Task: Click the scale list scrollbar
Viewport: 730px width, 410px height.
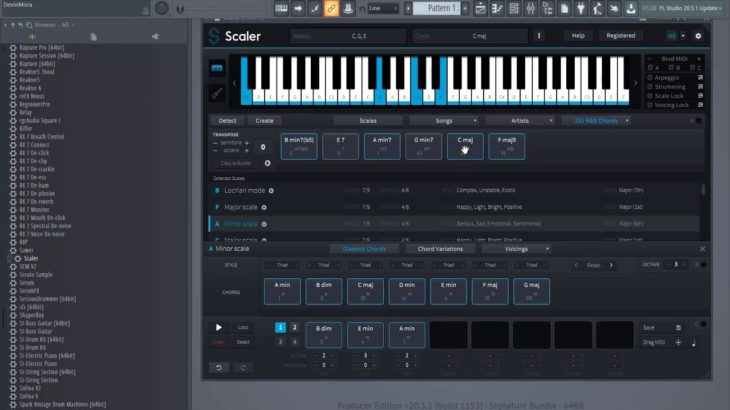Action: click(x=703, y=189)
